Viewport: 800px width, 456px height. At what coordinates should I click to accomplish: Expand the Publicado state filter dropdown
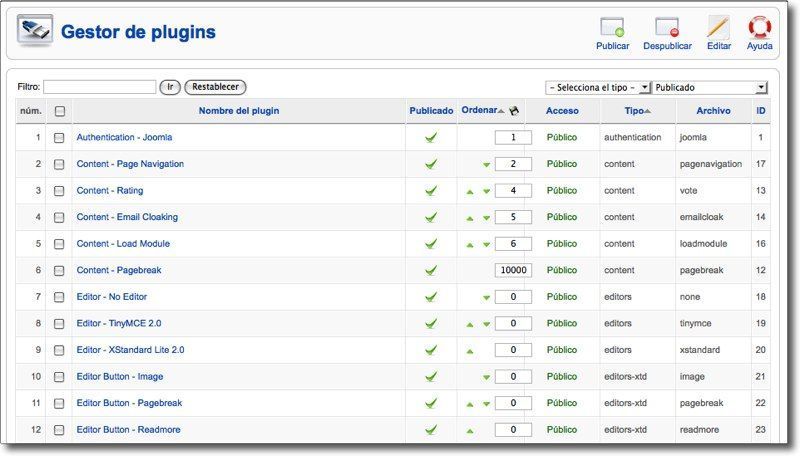click(x=711, y=88)
